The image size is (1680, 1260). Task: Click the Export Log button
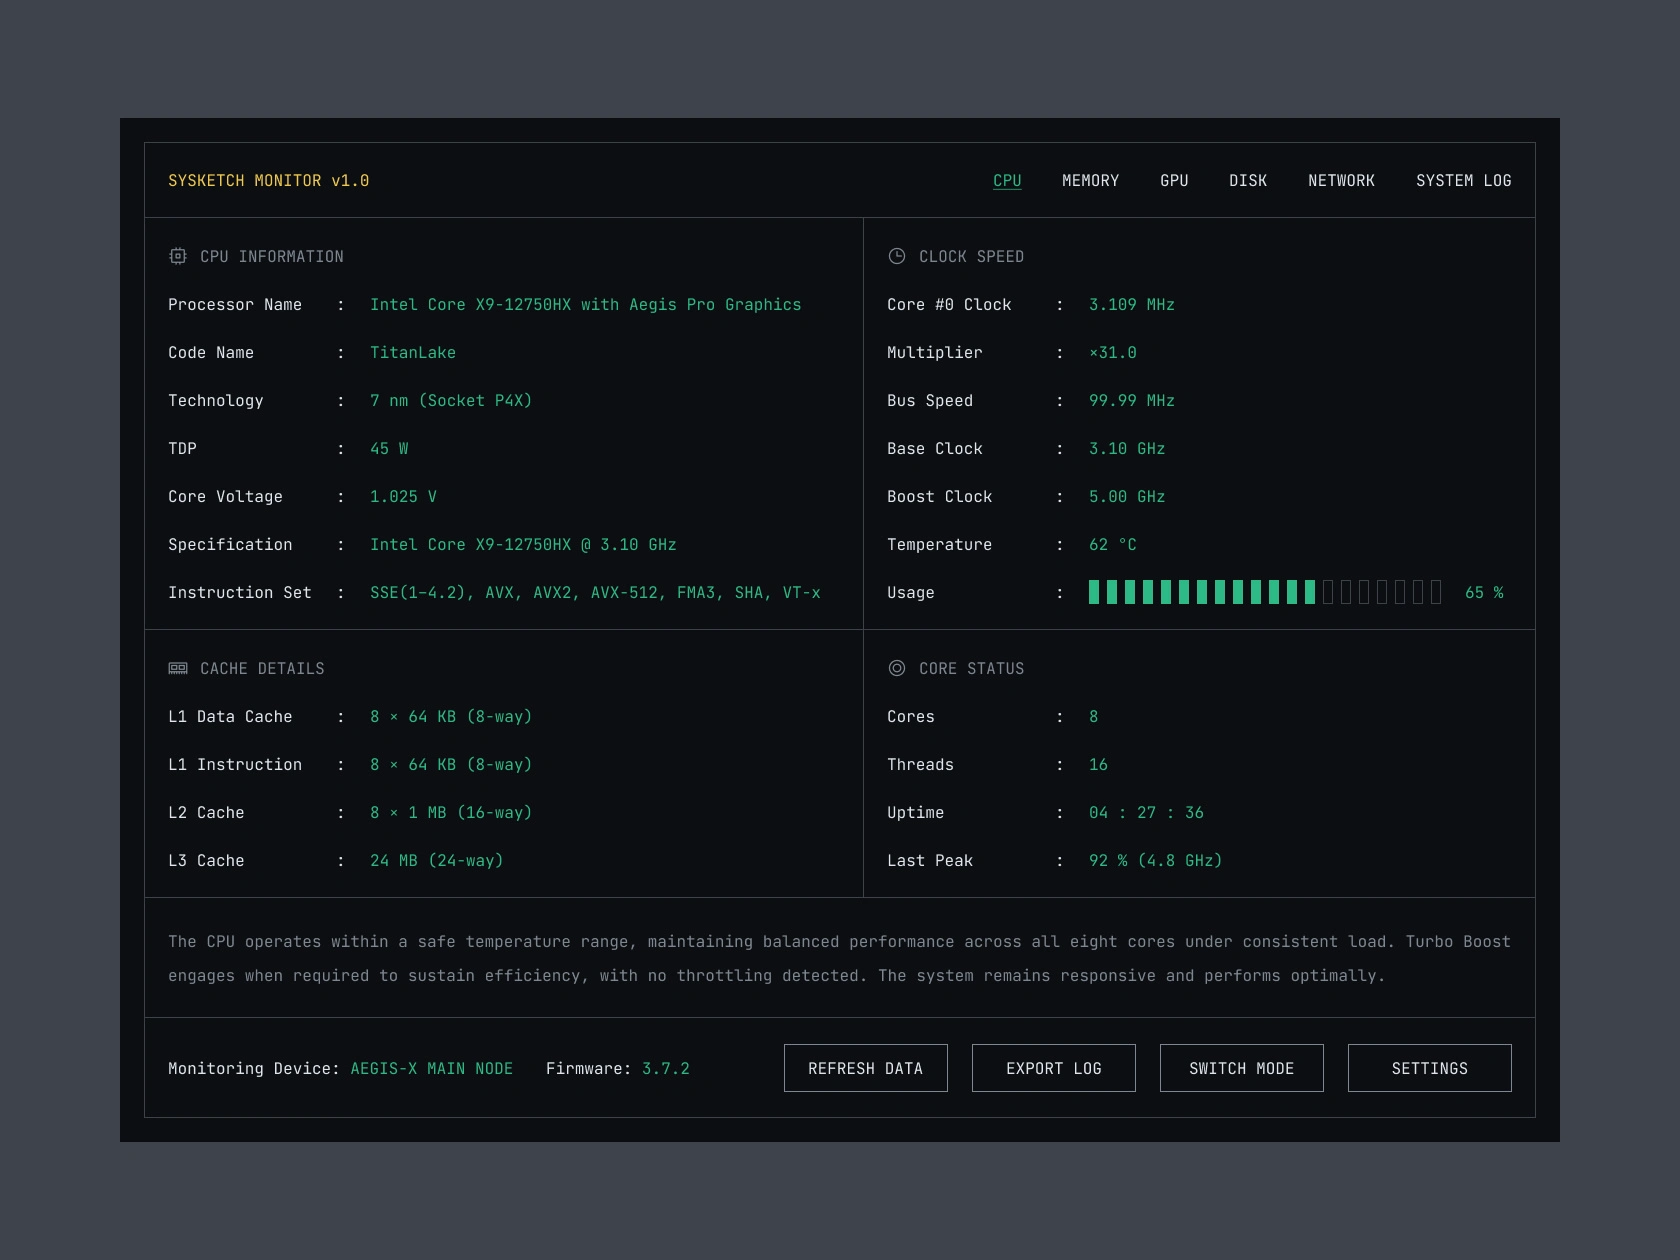point(1053,1068)
